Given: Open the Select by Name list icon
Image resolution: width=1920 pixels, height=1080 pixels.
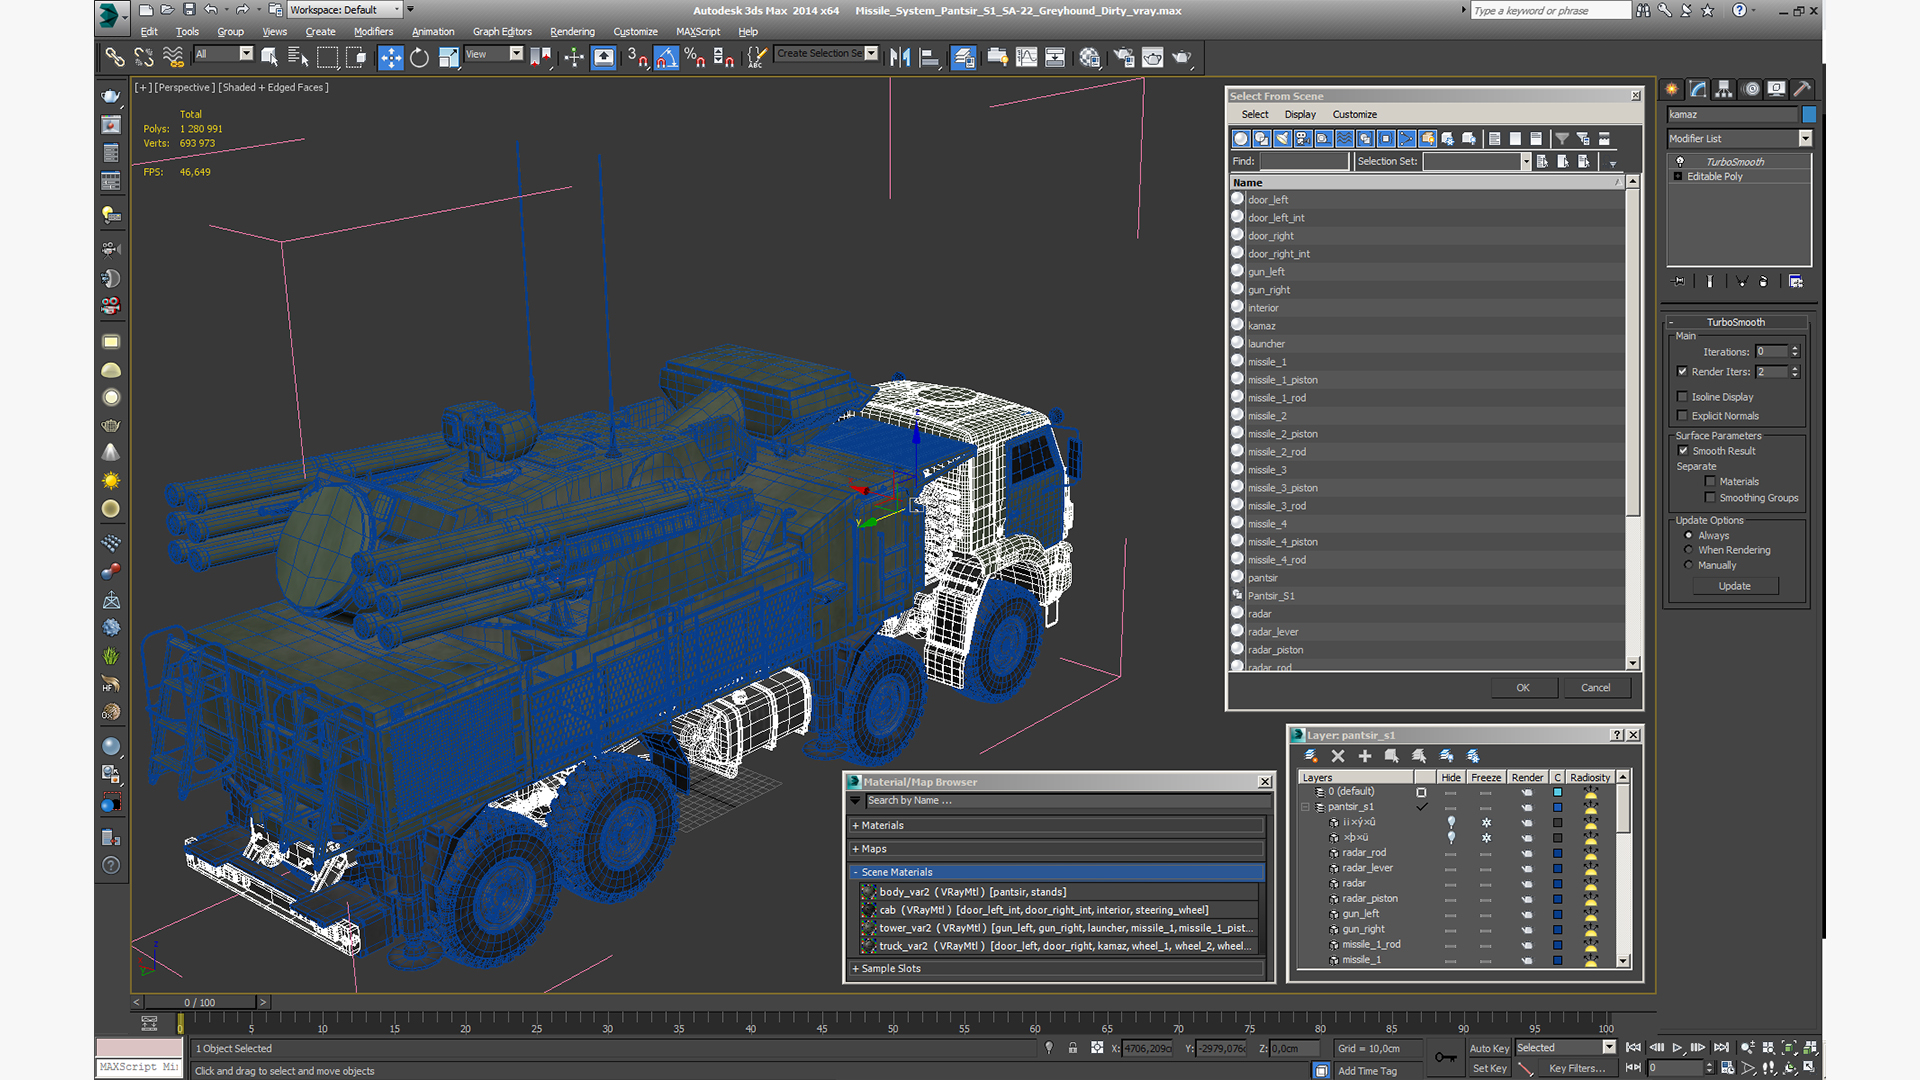Looking at the screenshot, I should (x=298, y=58).
